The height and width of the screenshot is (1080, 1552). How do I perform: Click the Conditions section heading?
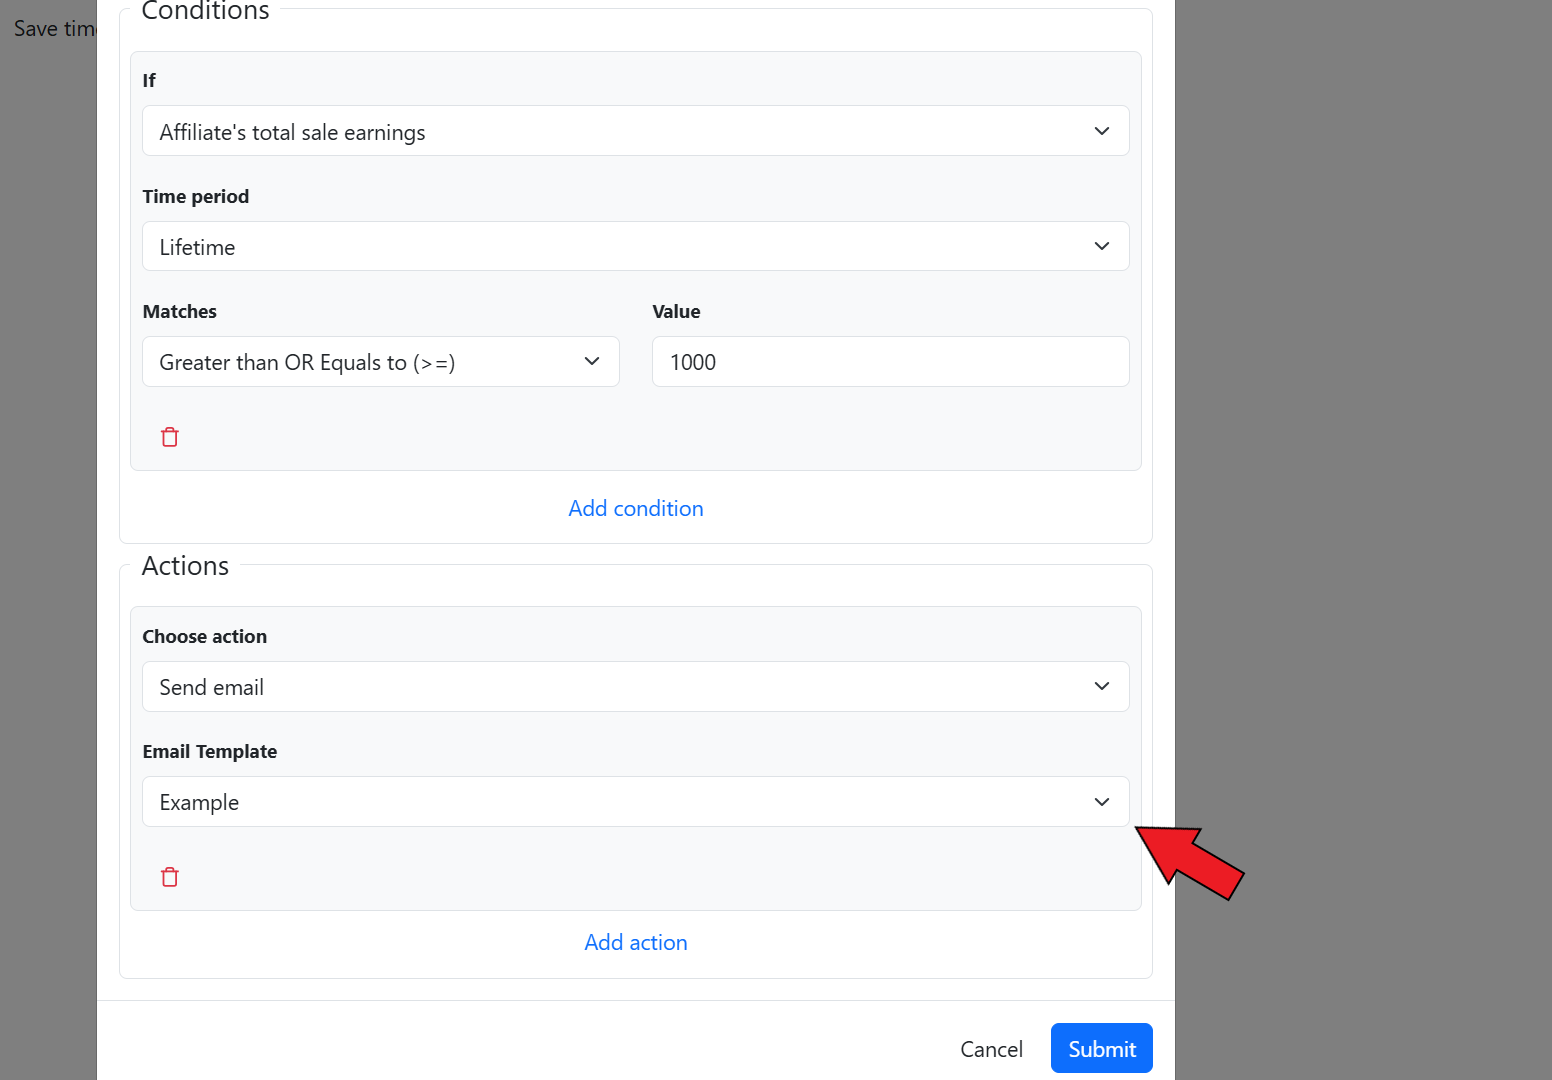coord(206,12)
